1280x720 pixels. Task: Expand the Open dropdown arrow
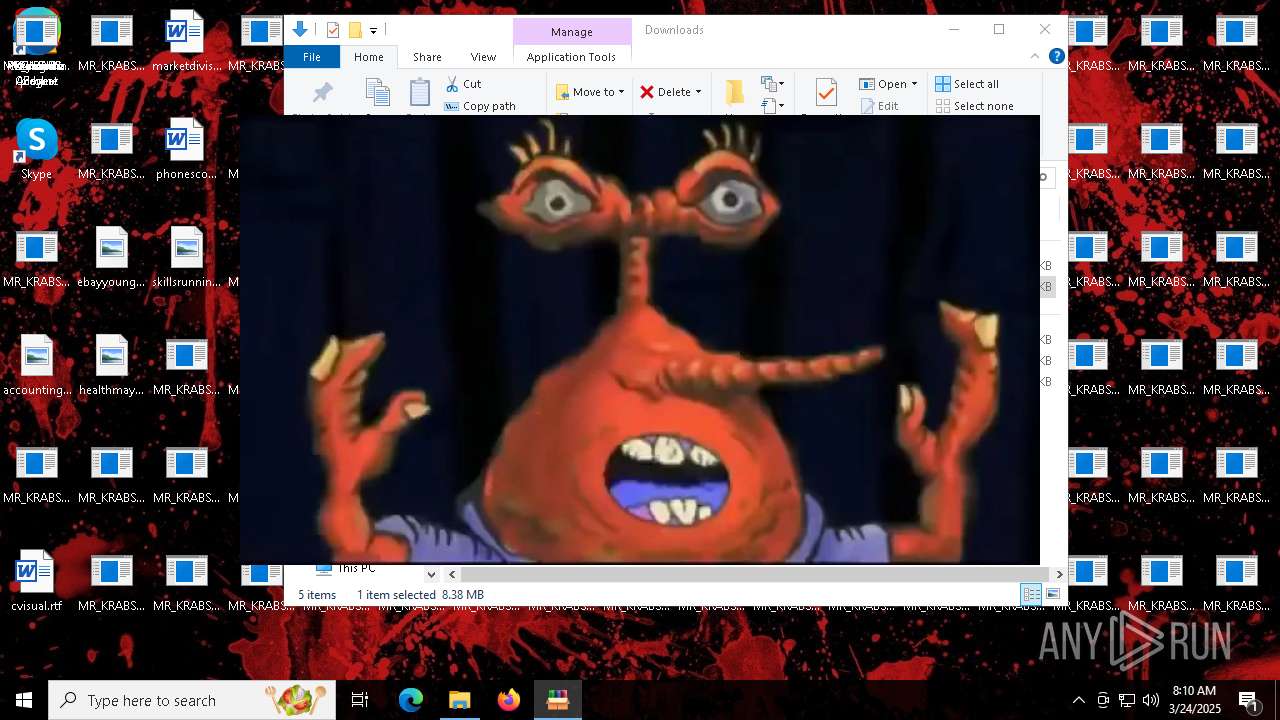coord(914,84)
